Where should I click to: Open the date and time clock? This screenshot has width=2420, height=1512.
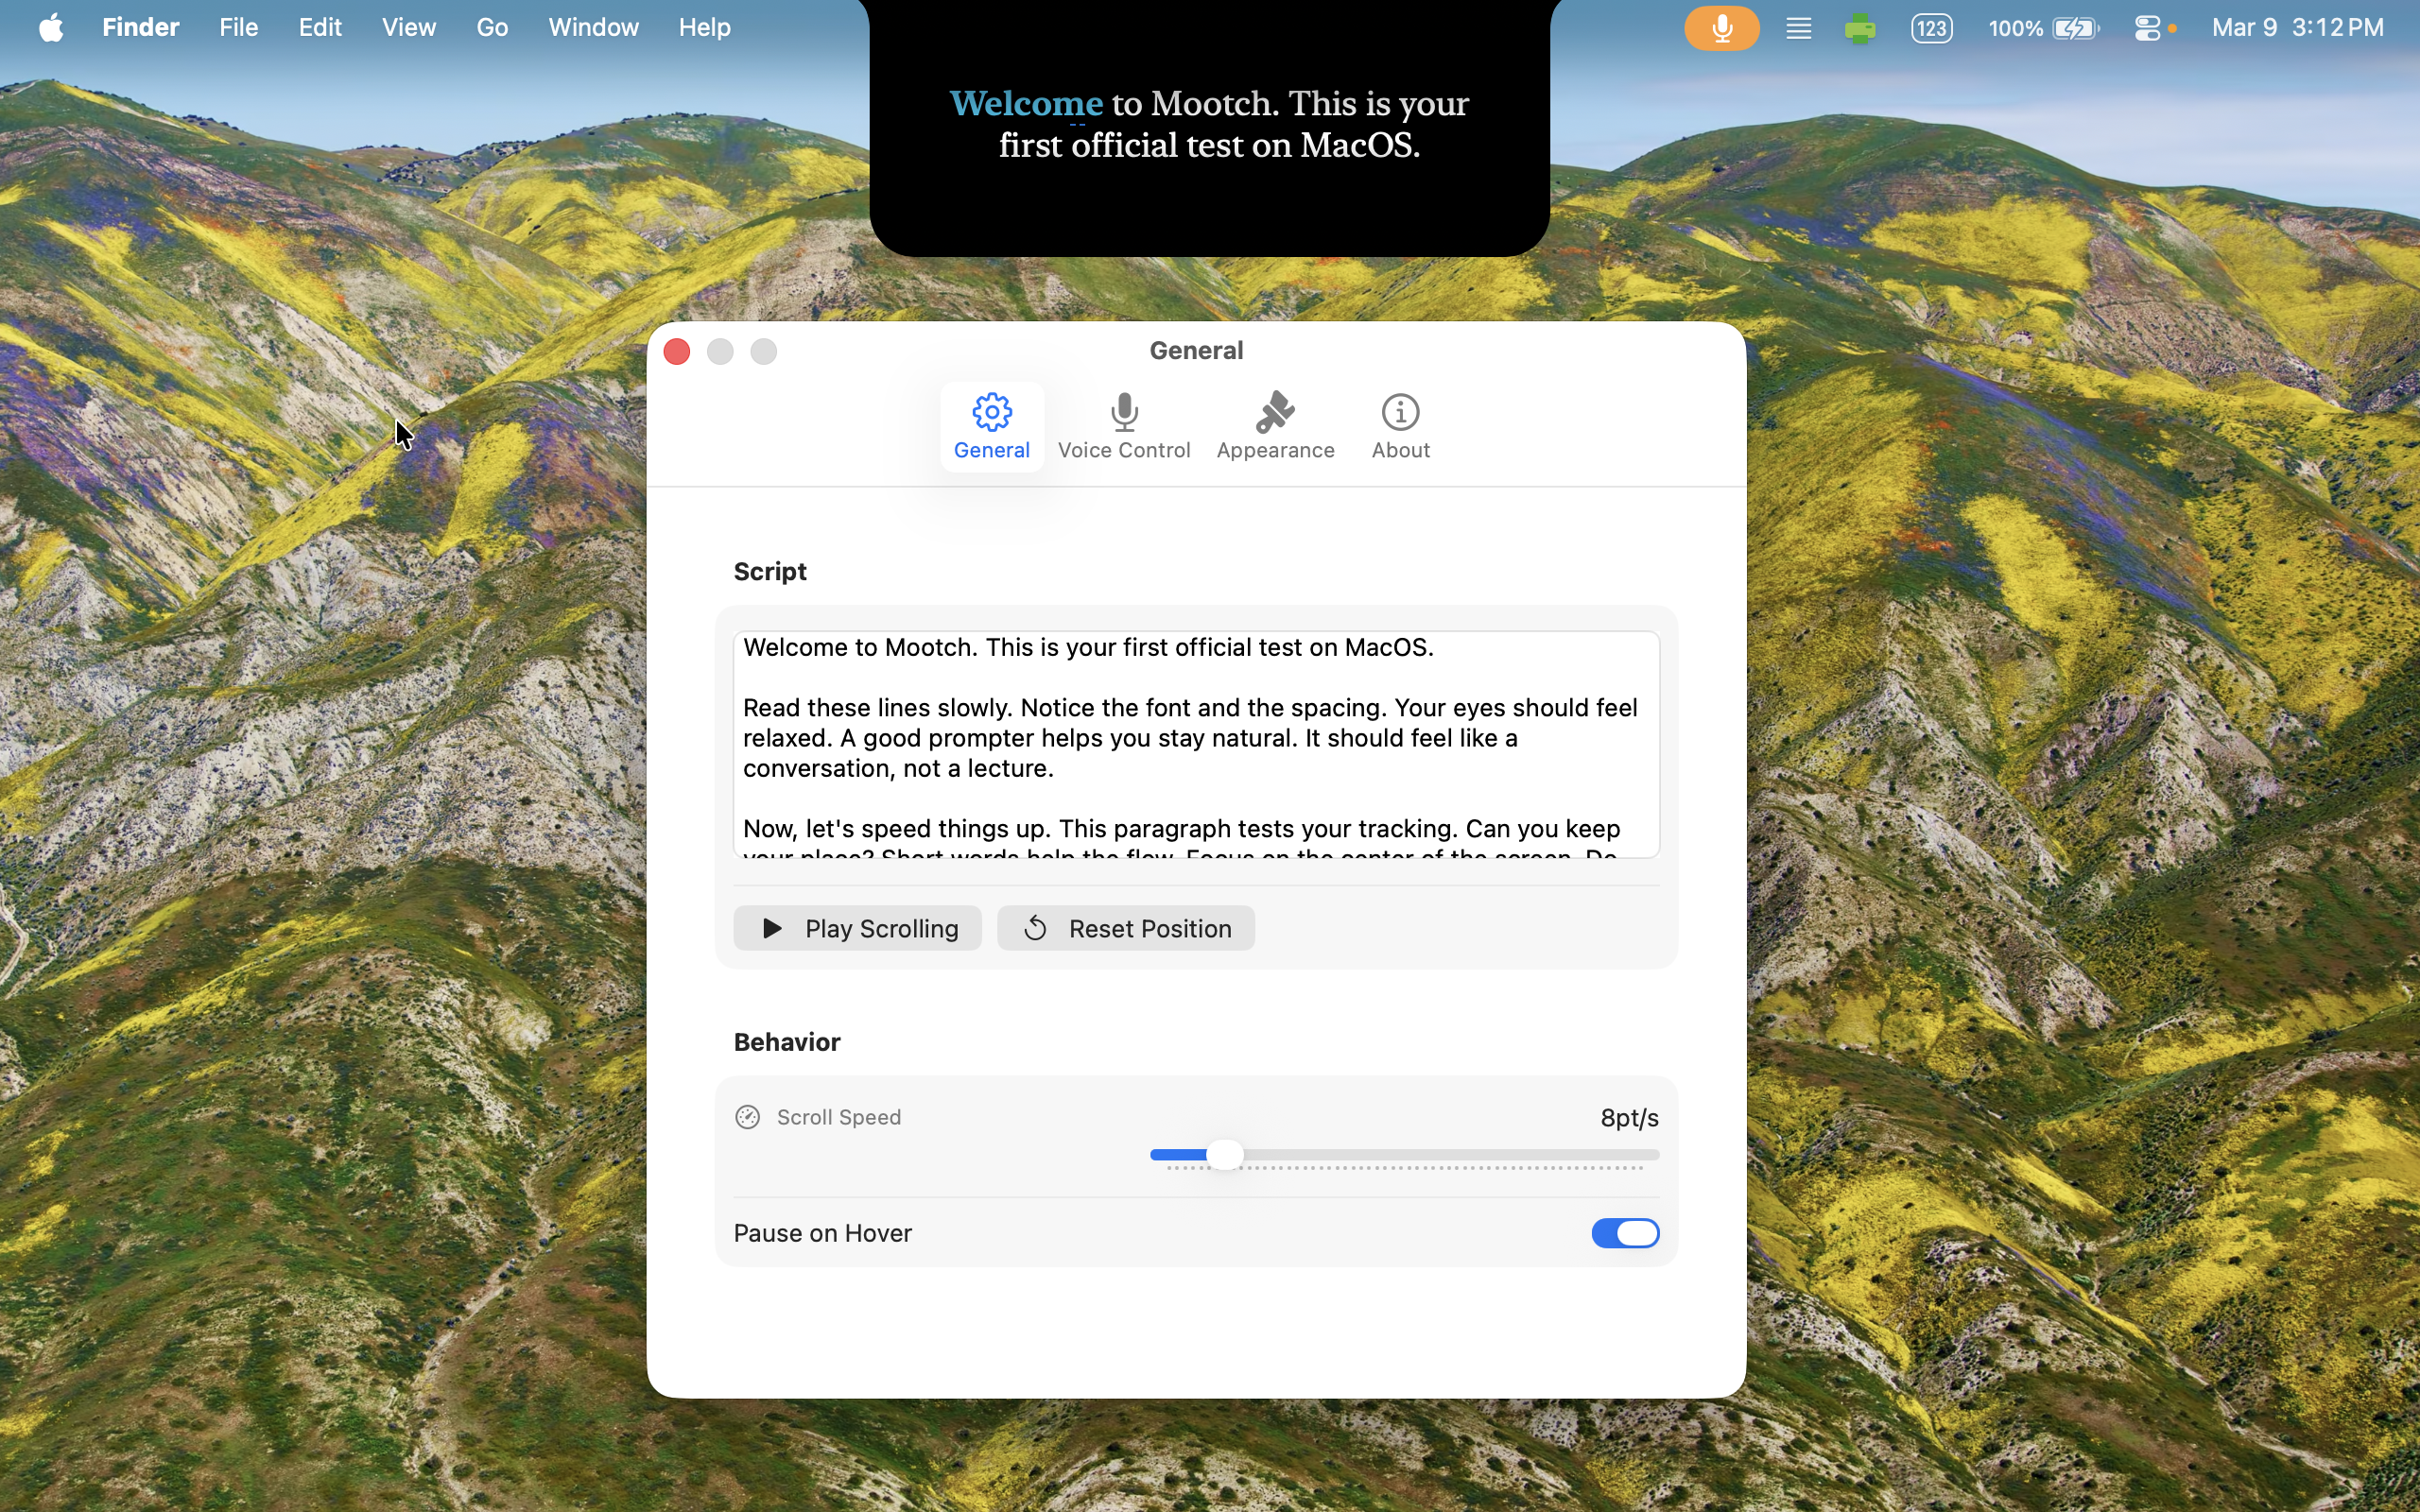[2297, 28]
